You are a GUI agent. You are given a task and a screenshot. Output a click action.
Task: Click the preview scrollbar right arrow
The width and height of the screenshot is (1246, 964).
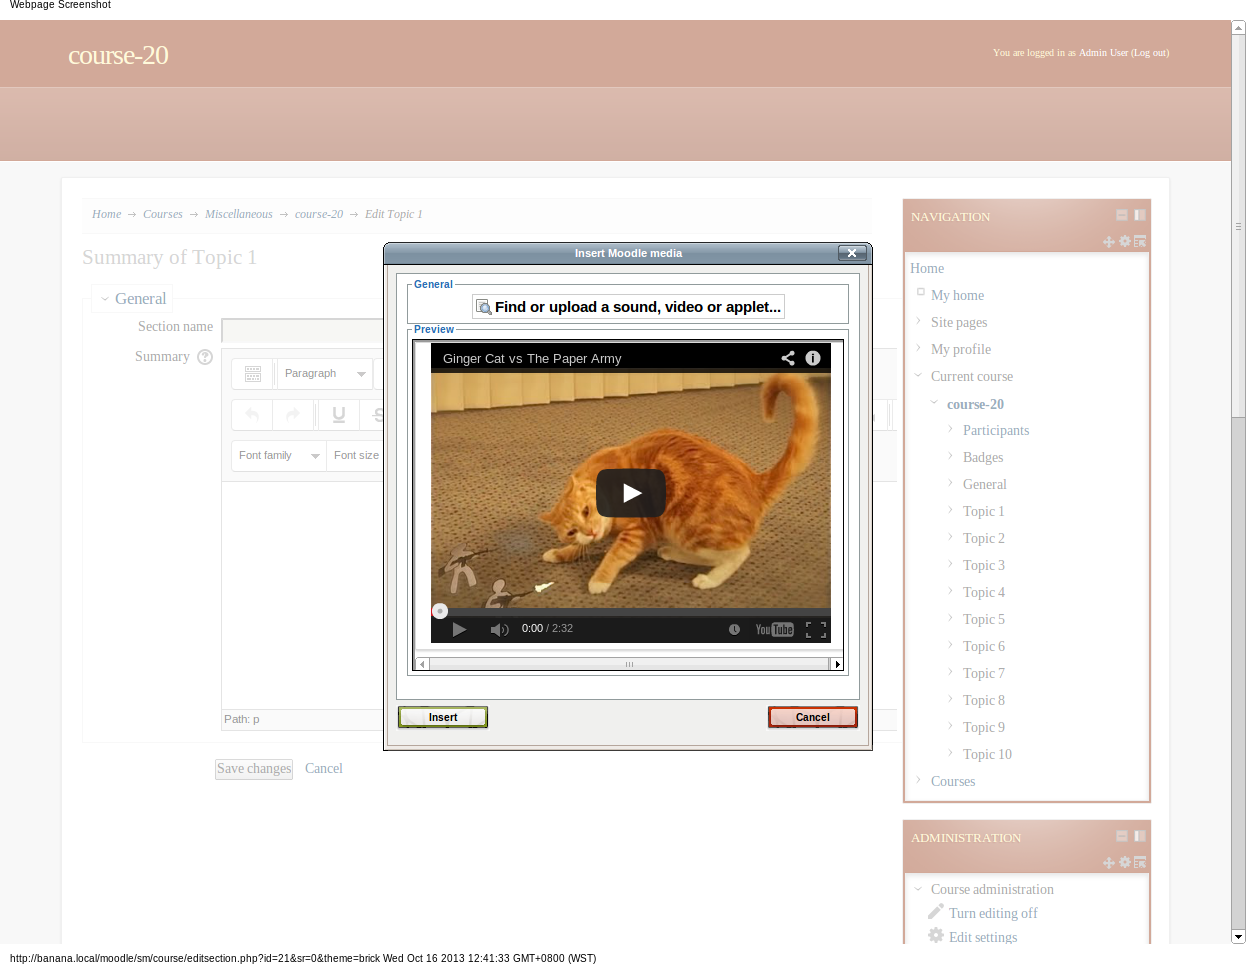click(837, 664)
